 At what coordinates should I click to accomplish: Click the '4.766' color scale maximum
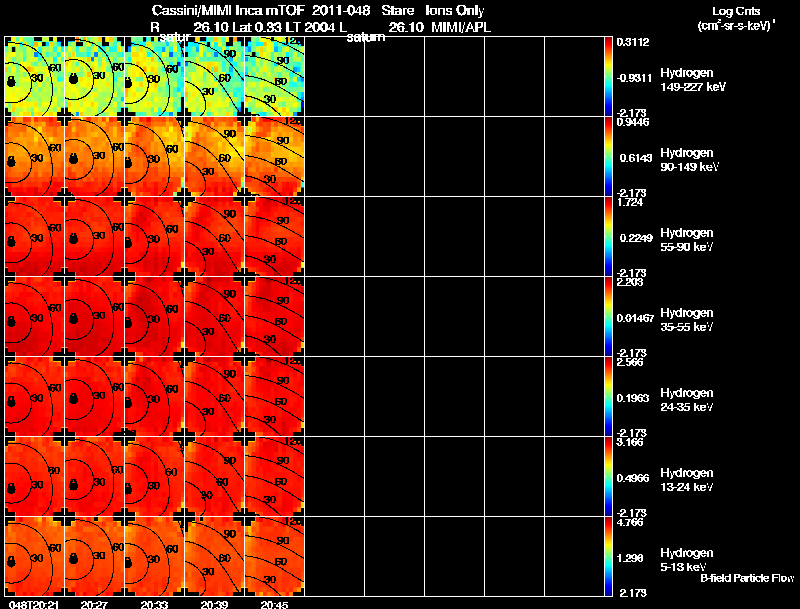[630, 522]
